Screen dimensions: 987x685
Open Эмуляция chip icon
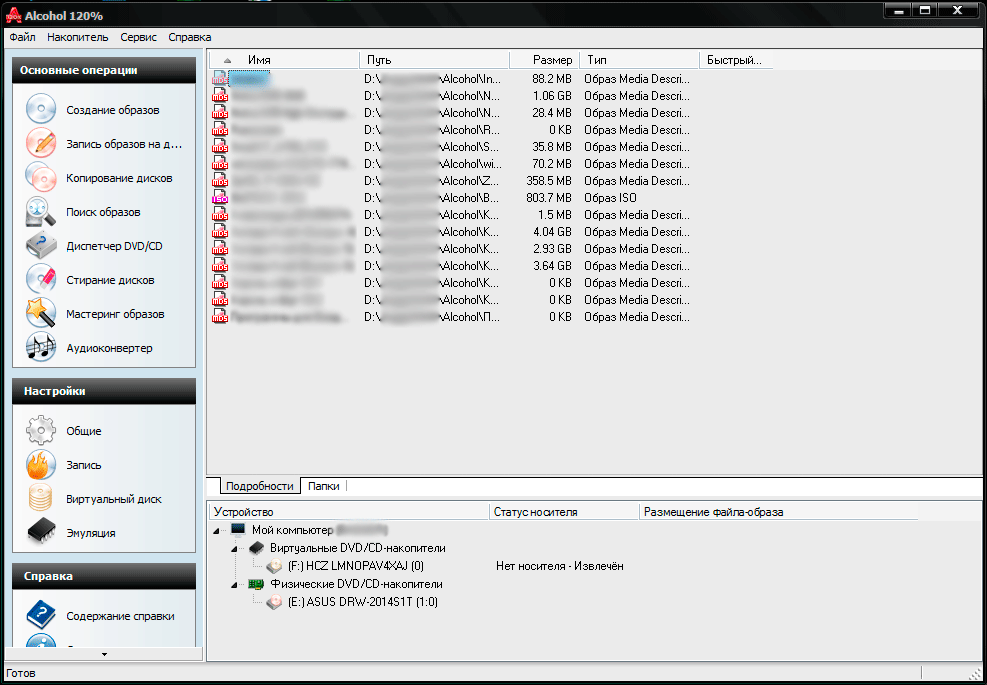click(x=41, y=533)
